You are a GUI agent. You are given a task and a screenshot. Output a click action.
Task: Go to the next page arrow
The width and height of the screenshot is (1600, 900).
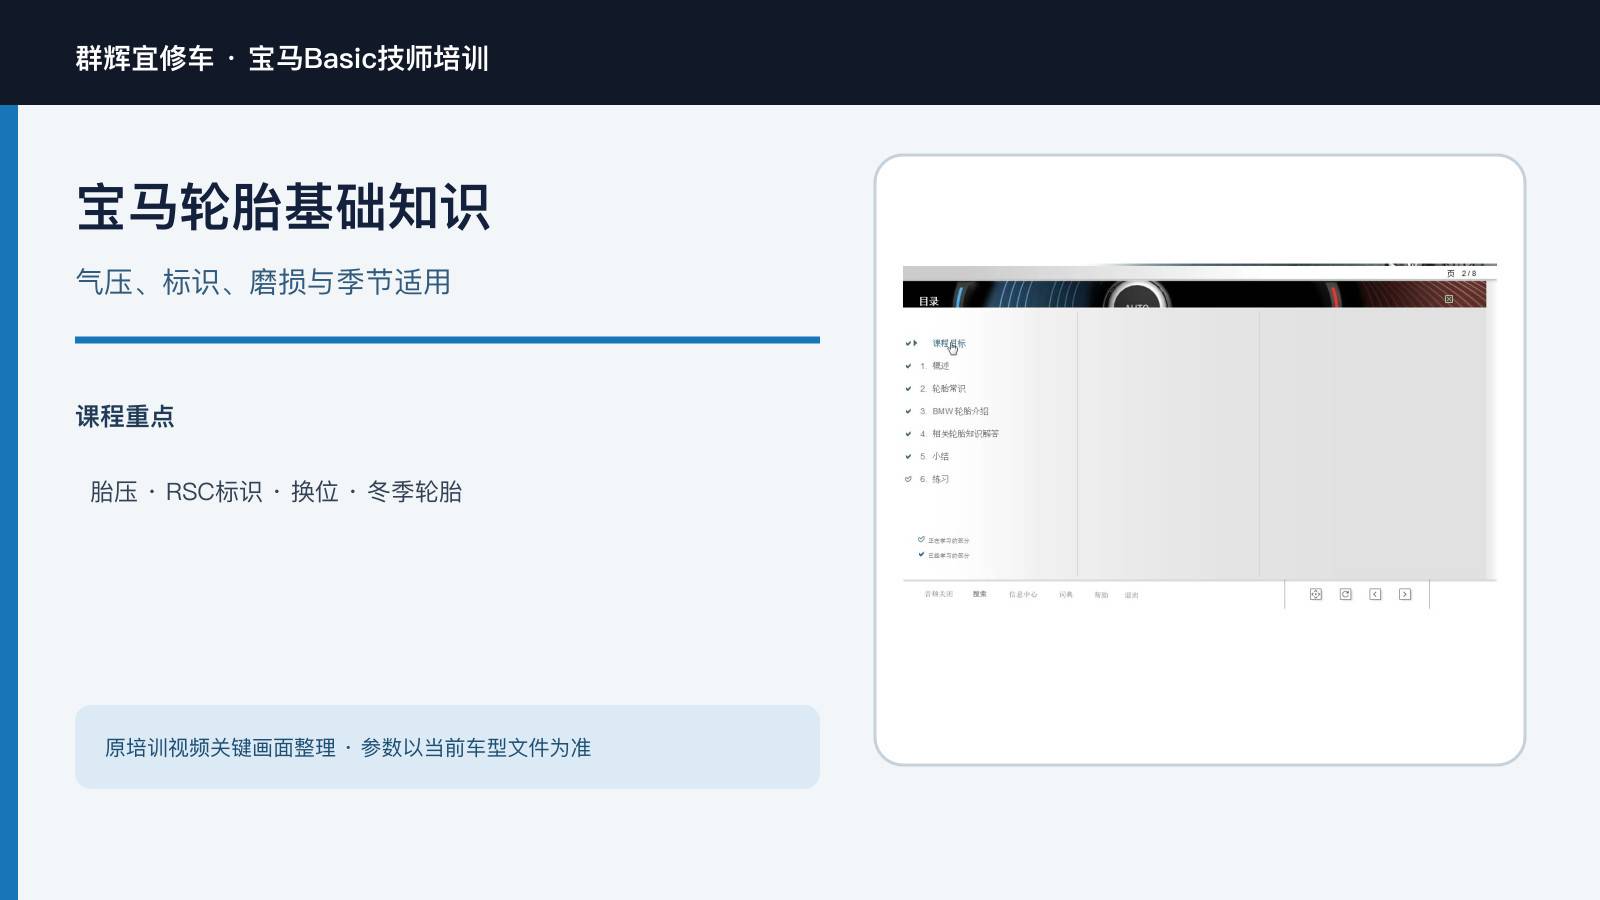(x=1405, y=594)
